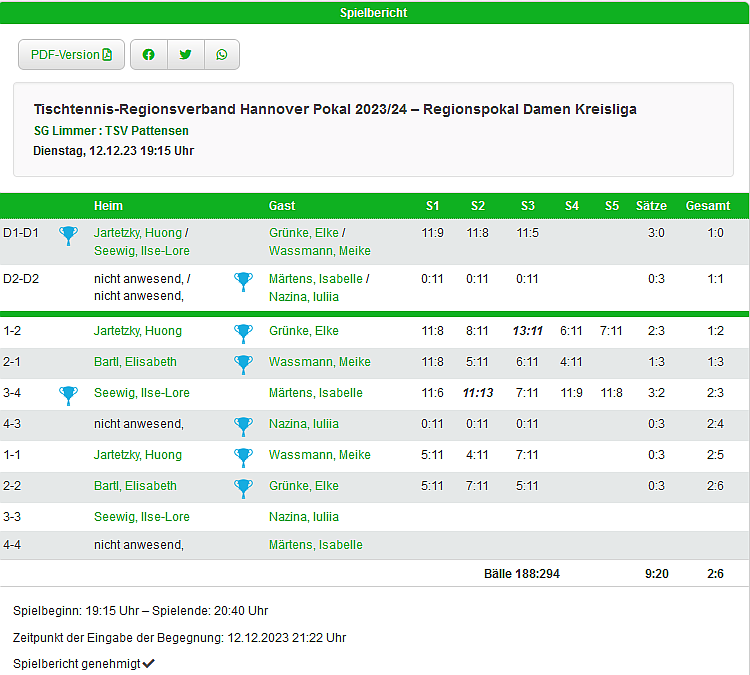
Task: Open Nazina, Iuliia profile in row 4-3
Action: coord(303,424)
